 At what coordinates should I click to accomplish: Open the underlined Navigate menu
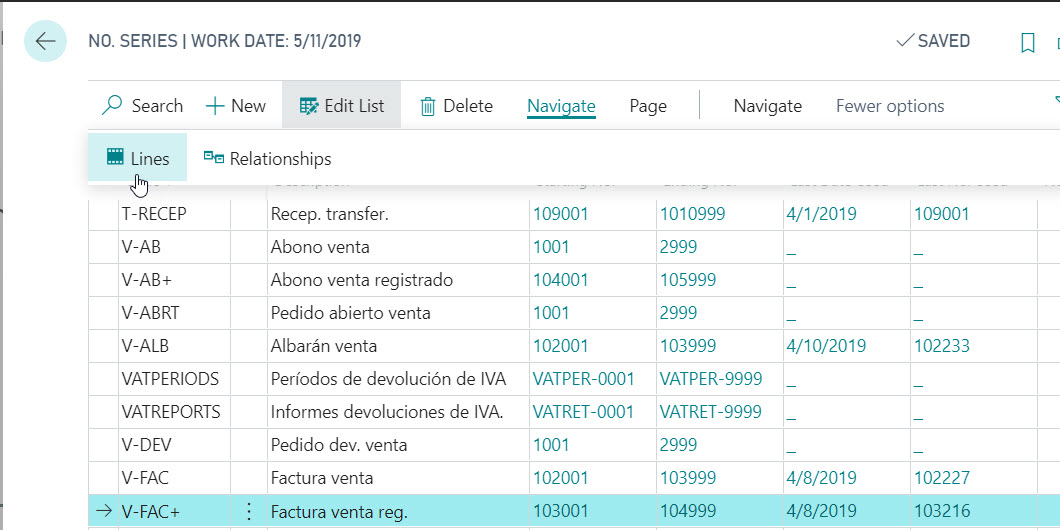click(x=561, y=106)
